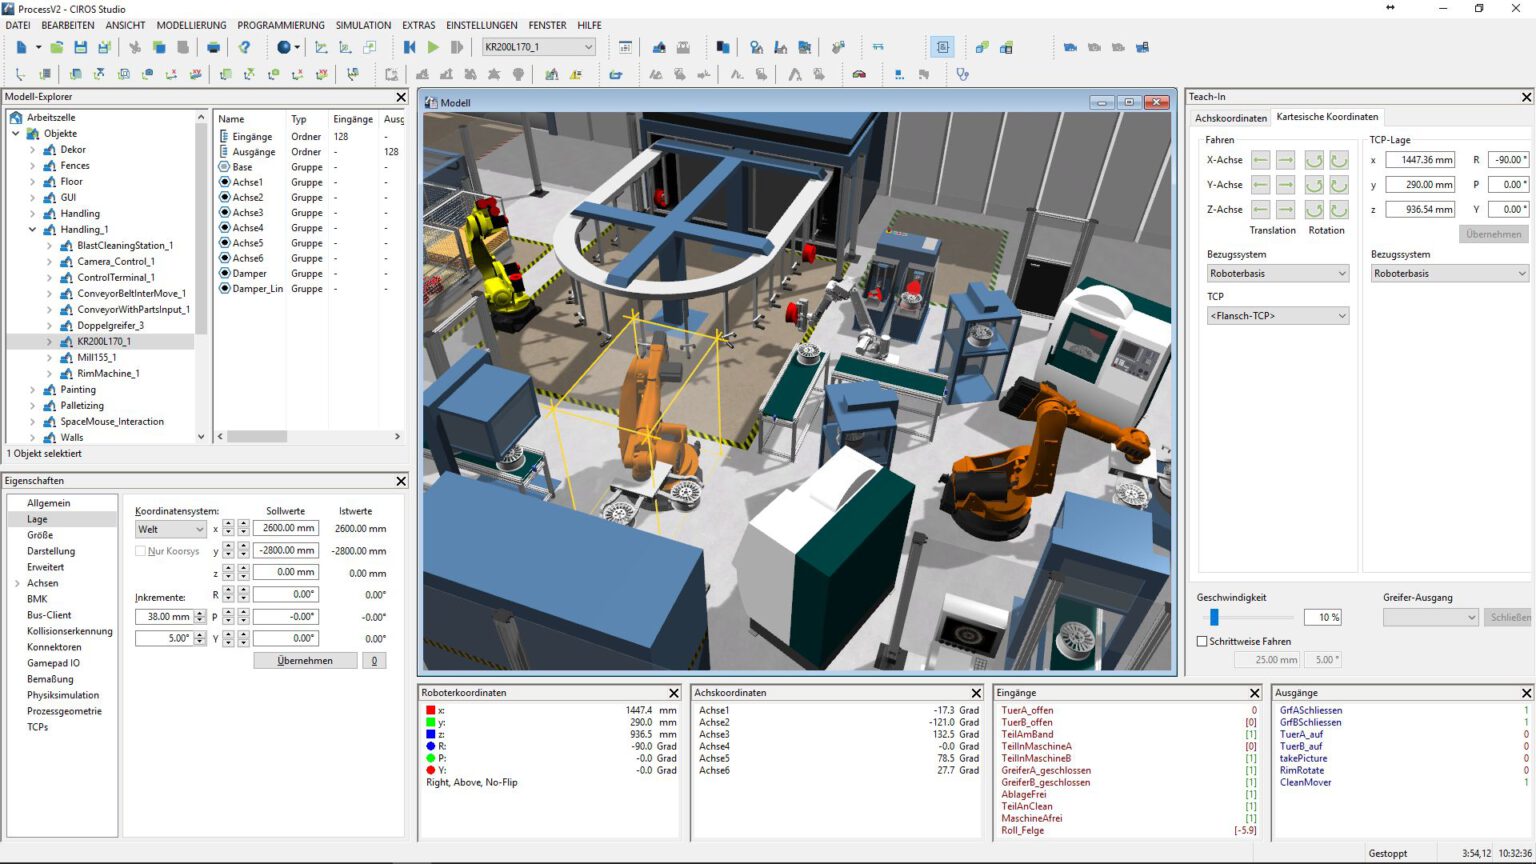Toggle the highlighted camera view toolbar icon

point(941,46)
